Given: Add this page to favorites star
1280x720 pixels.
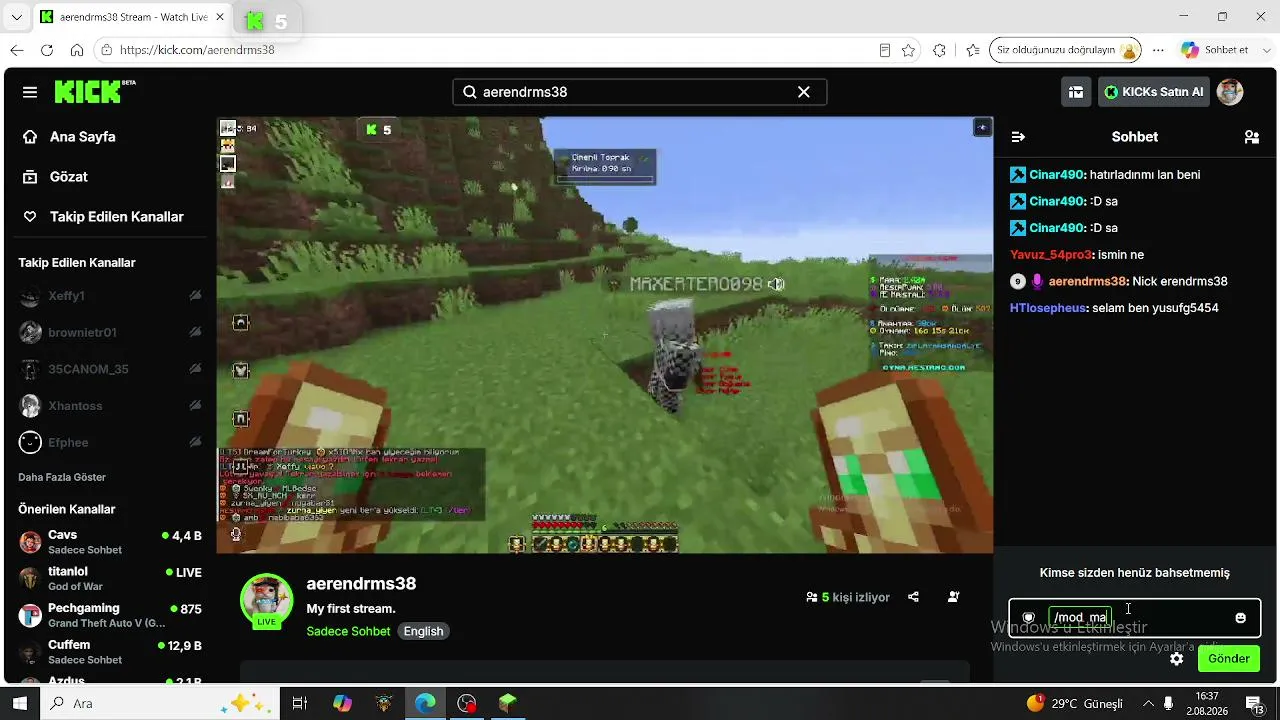Looking at the screenshot, I should coord(908,50).
